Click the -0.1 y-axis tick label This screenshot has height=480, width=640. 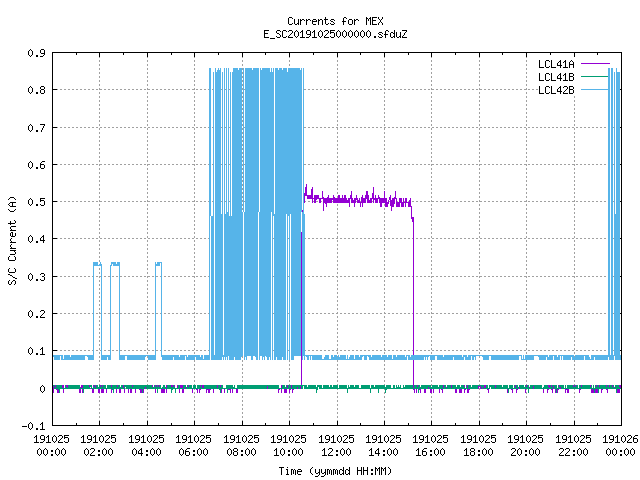click(x=33, y=426)
